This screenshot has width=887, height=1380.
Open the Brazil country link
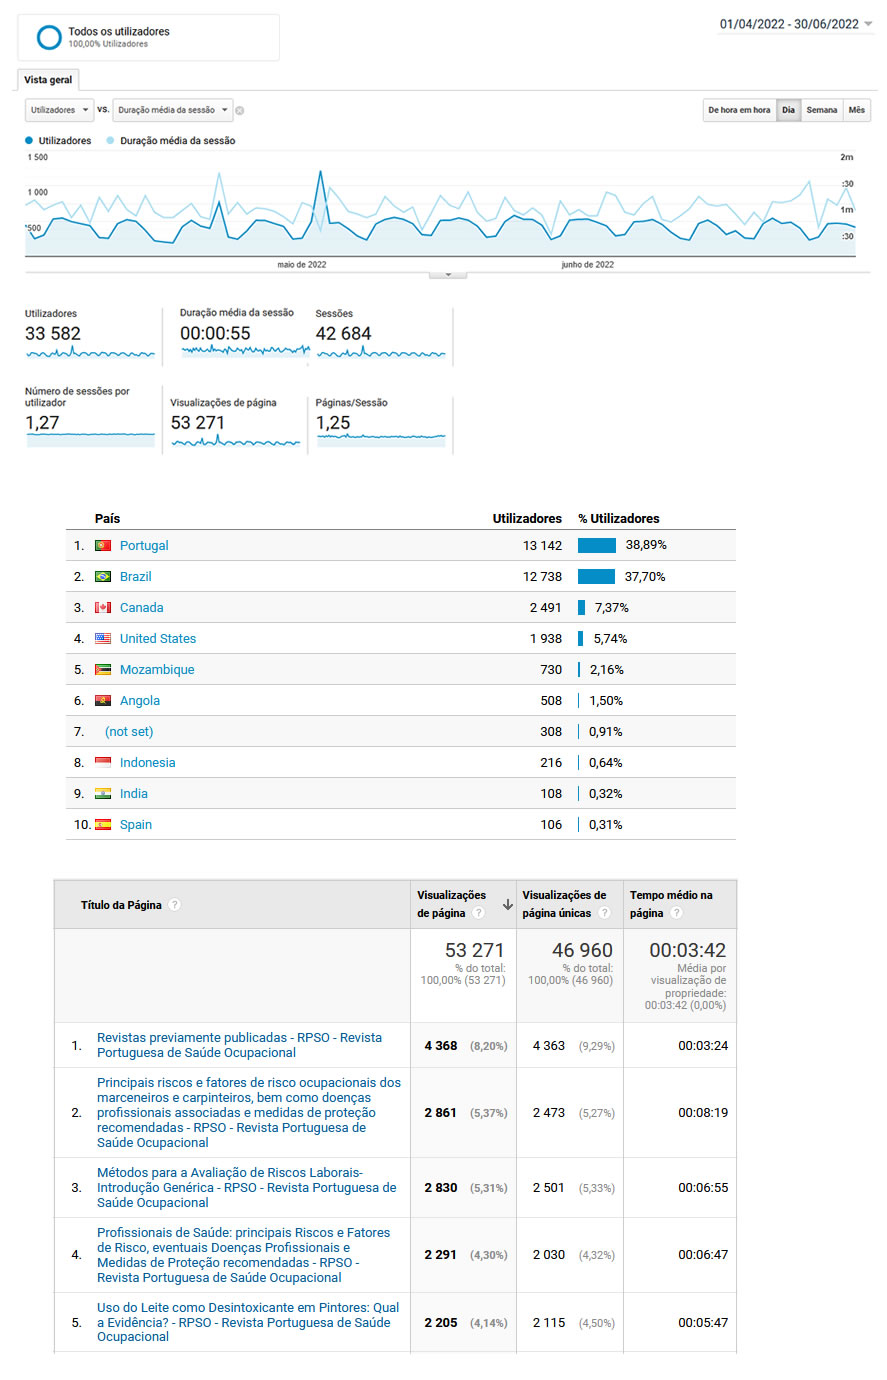(x=136, y=577)
